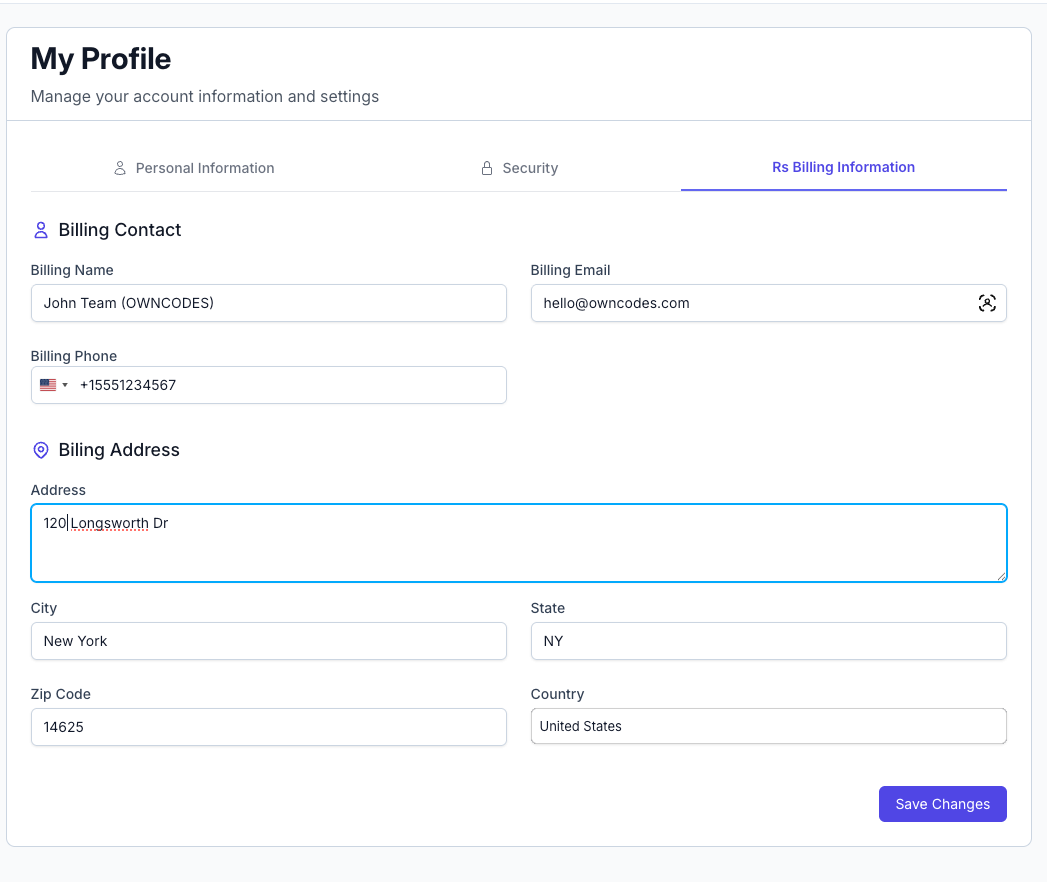This screenshot has width=1047, height=882.
Task: Click the State field showing NY
Action: coord(768,641)
